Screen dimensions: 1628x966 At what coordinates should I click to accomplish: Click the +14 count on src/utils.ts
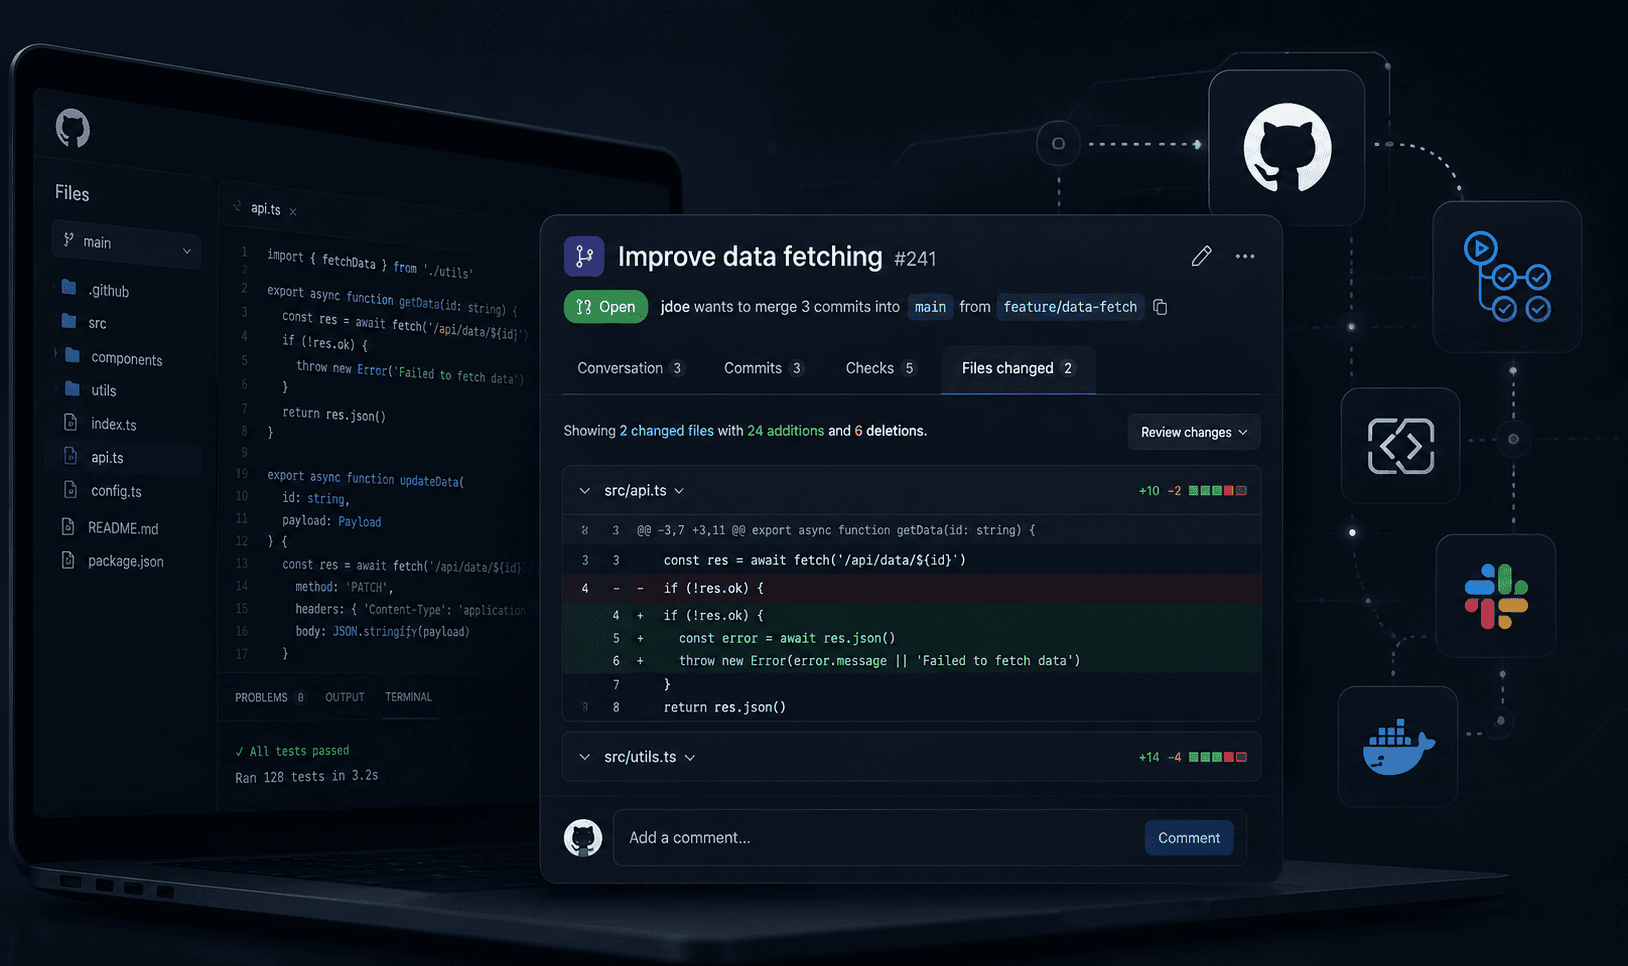1149,757
